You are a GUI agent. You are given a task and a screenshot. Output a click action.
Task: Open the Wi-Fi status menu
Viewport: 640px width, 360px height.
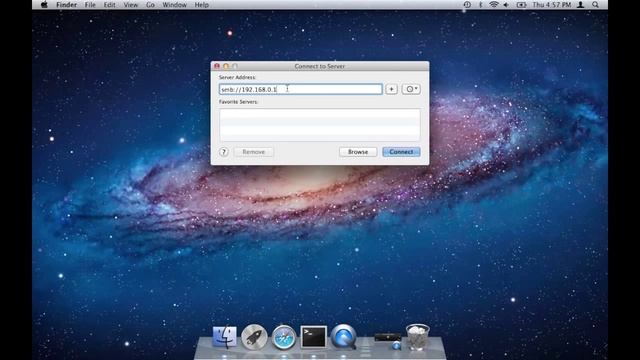[493, 5]
